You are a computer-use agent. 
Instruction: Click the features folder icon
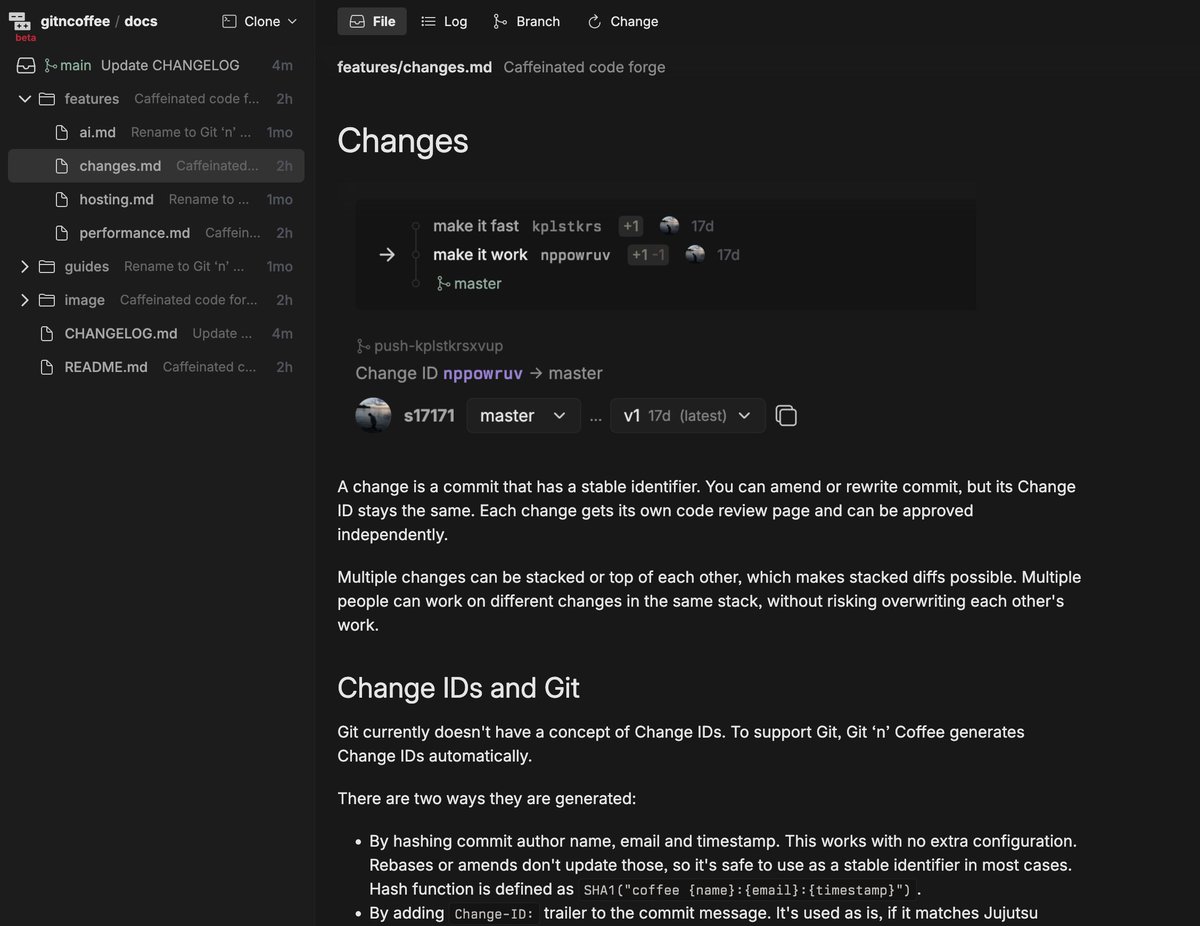point(47,99)
